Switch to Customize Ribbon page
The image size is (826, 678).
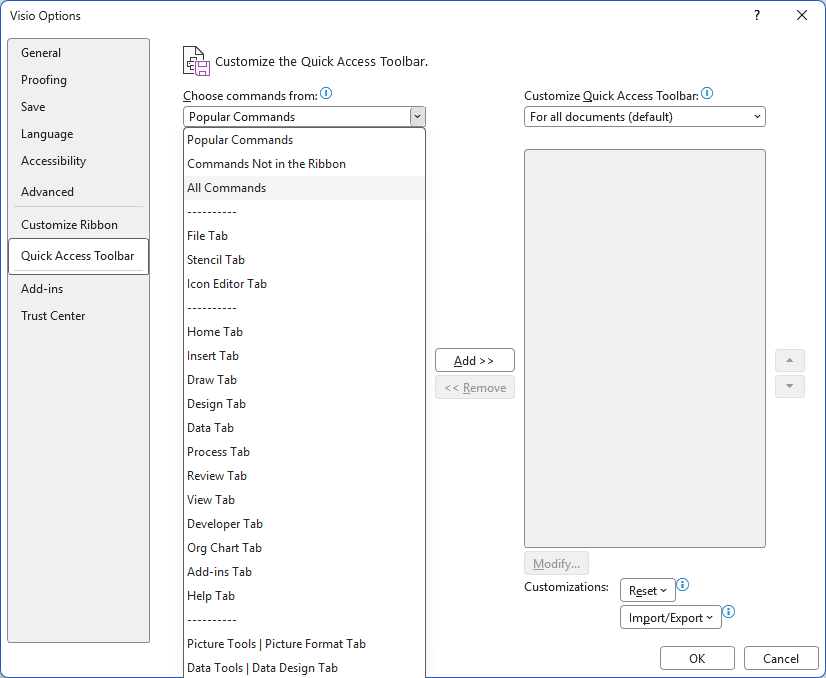[78, 225]
